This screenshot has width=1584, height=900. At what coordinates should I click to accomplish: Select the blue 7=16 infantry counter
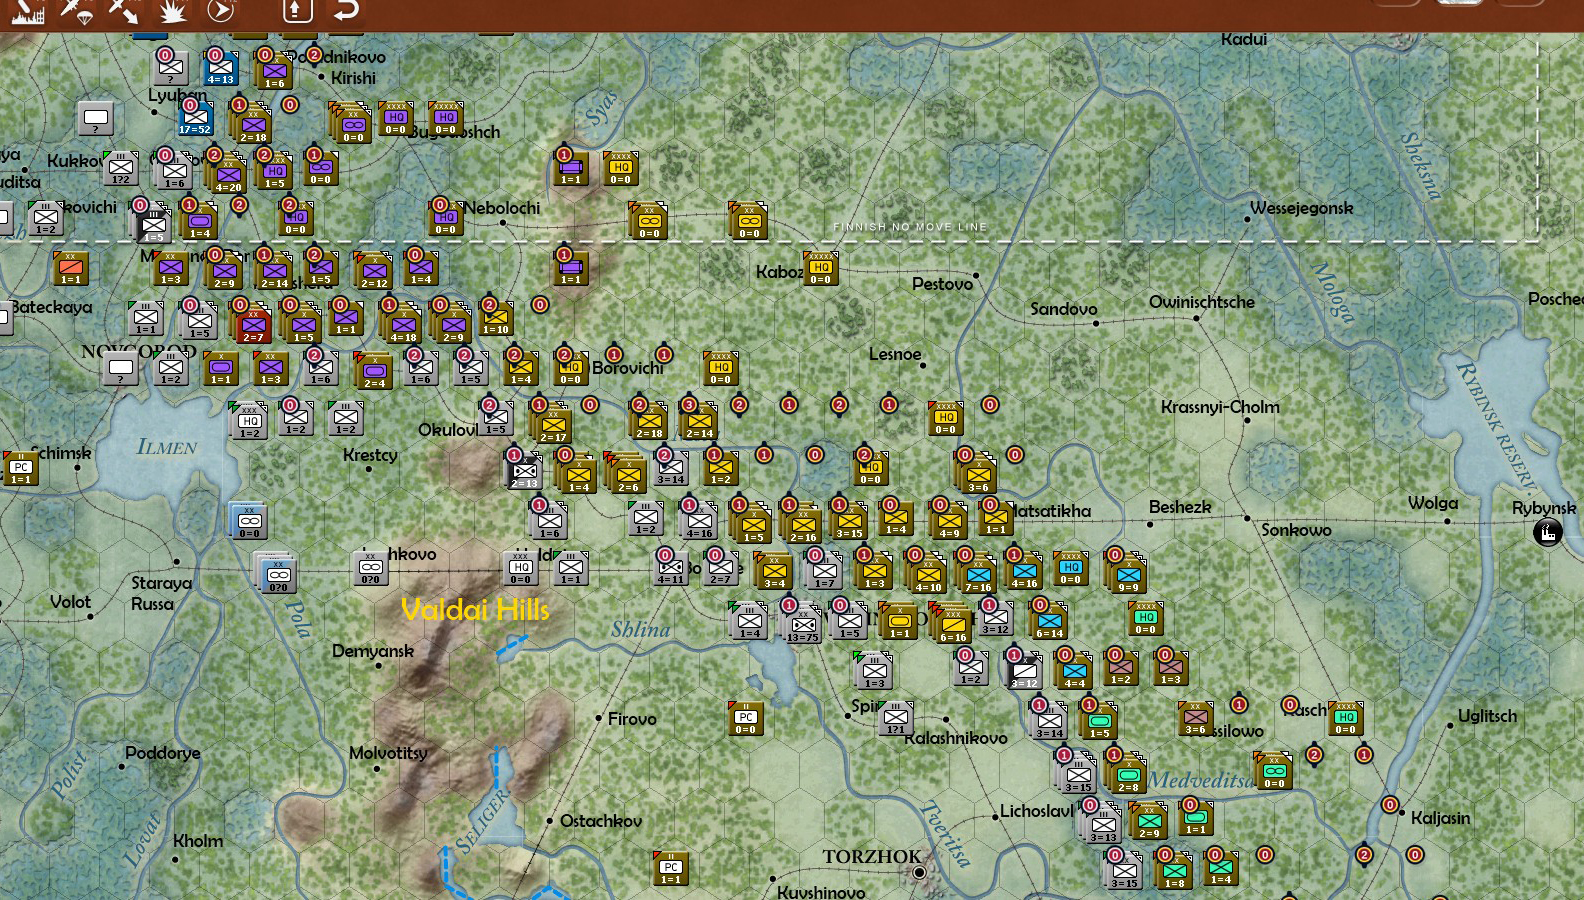pyautogui.click(x=978, y=575)
